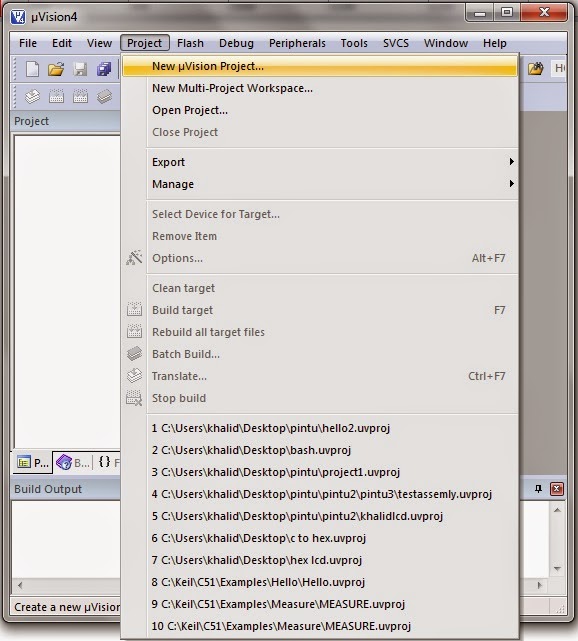Open recent project bash.uvproj
The image size is (578, 641).
pyautogui.click(x=320, y=450)
